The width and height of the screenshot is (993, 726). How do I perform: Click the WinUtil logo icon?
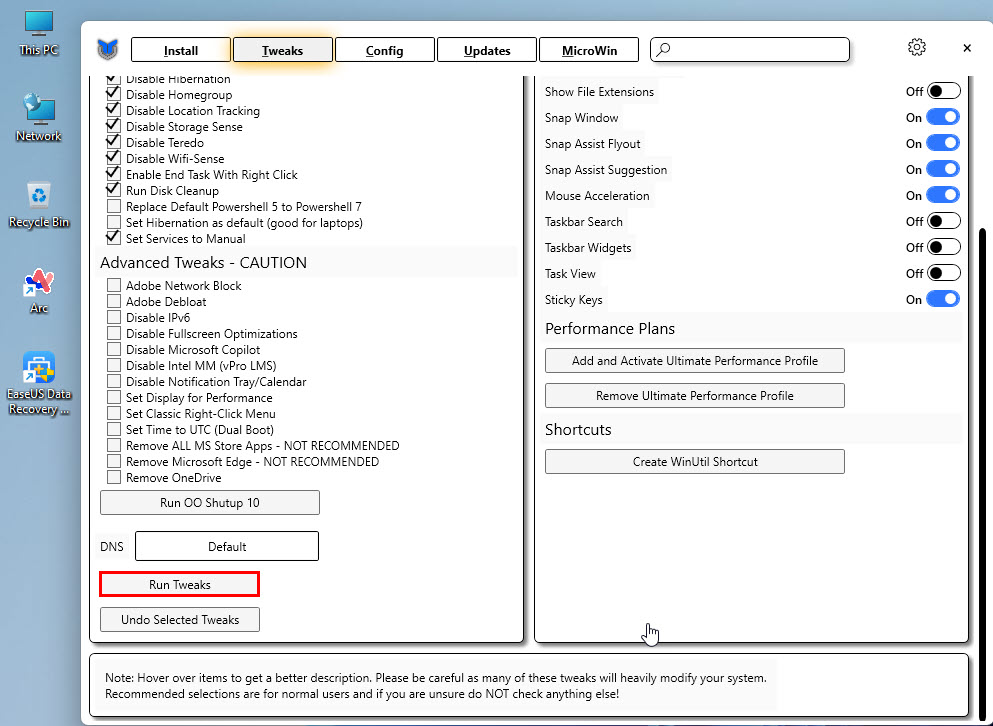pos(108,49)
